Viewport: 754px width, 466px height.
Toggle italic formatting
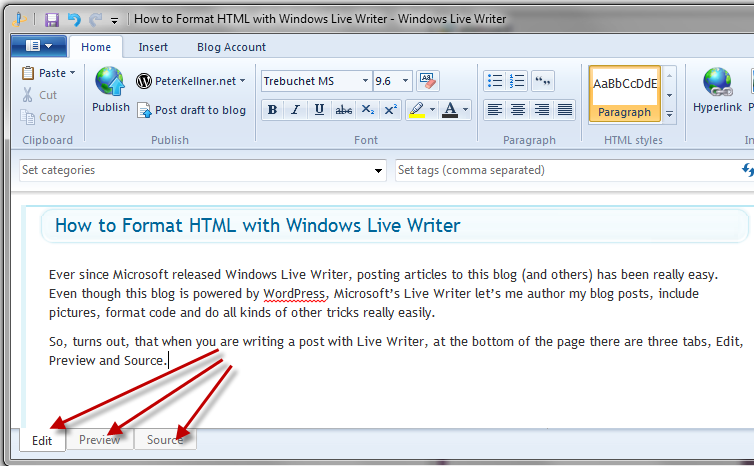point(295,110)
